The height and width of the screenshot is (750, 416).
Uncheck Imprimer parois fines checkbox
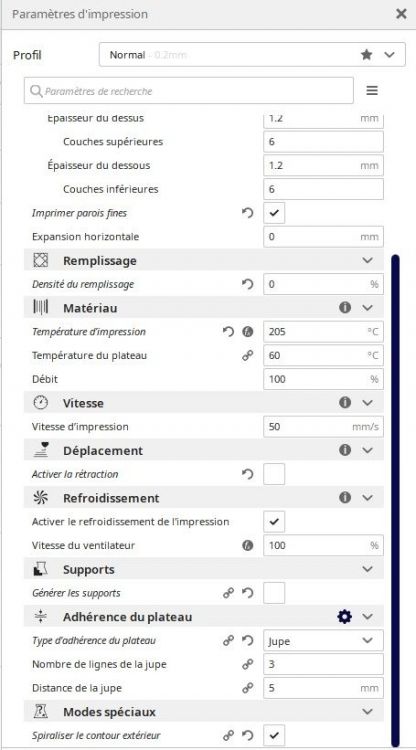point(274,213)
